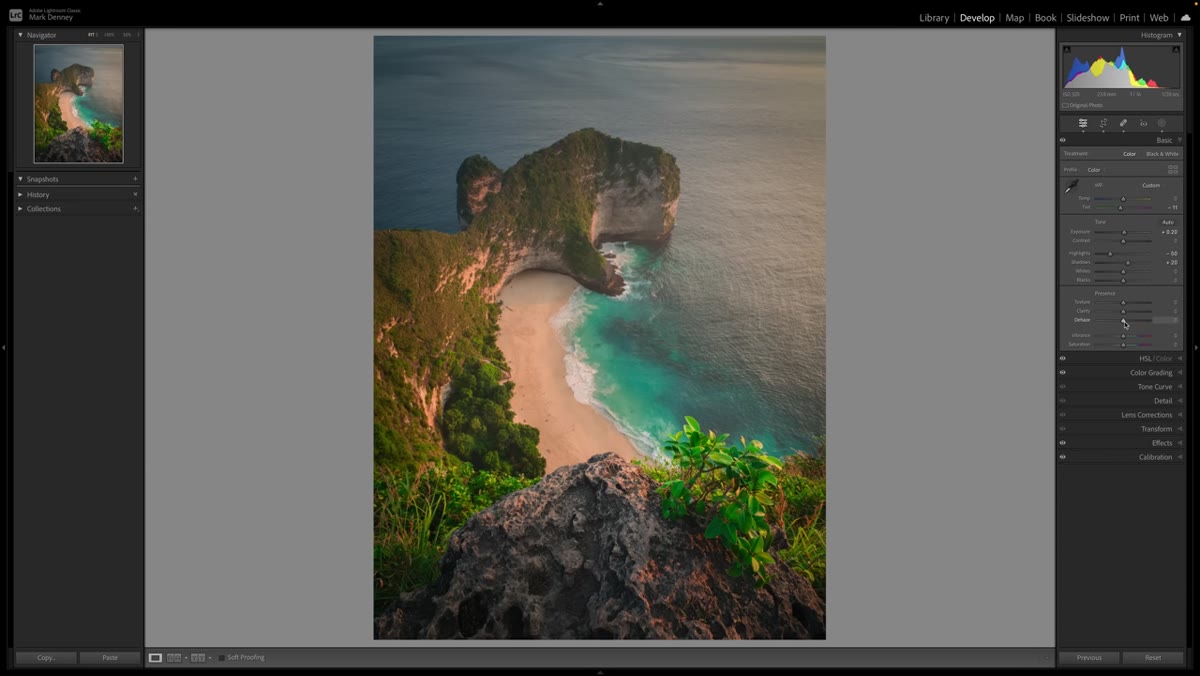1200x676 pixels.
Task: Select the Healing brush tool
Action: 1123,123
